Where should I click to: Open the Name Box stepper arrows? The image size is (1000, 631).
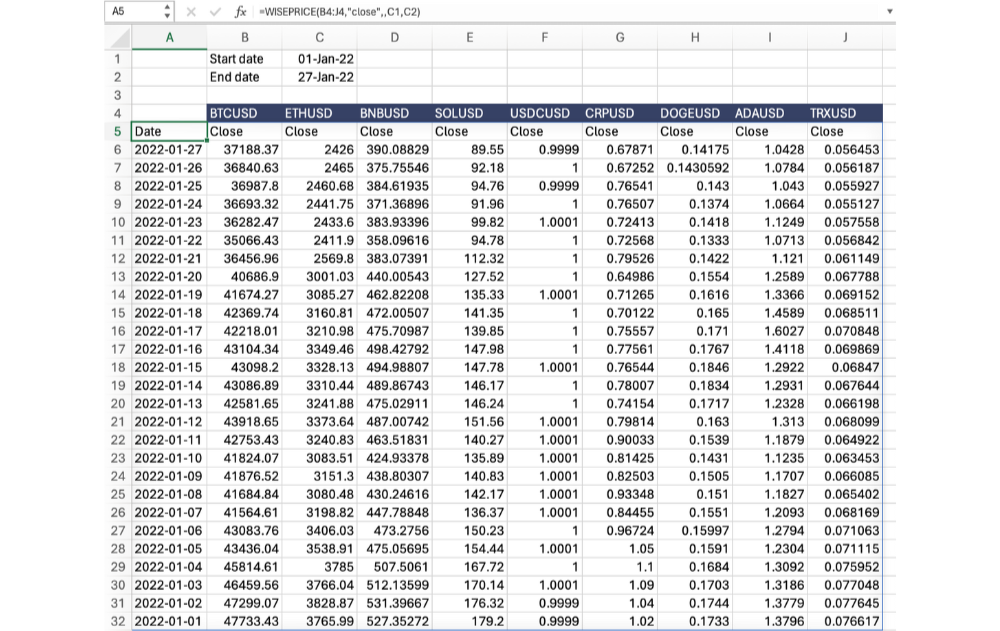[167, 11]
